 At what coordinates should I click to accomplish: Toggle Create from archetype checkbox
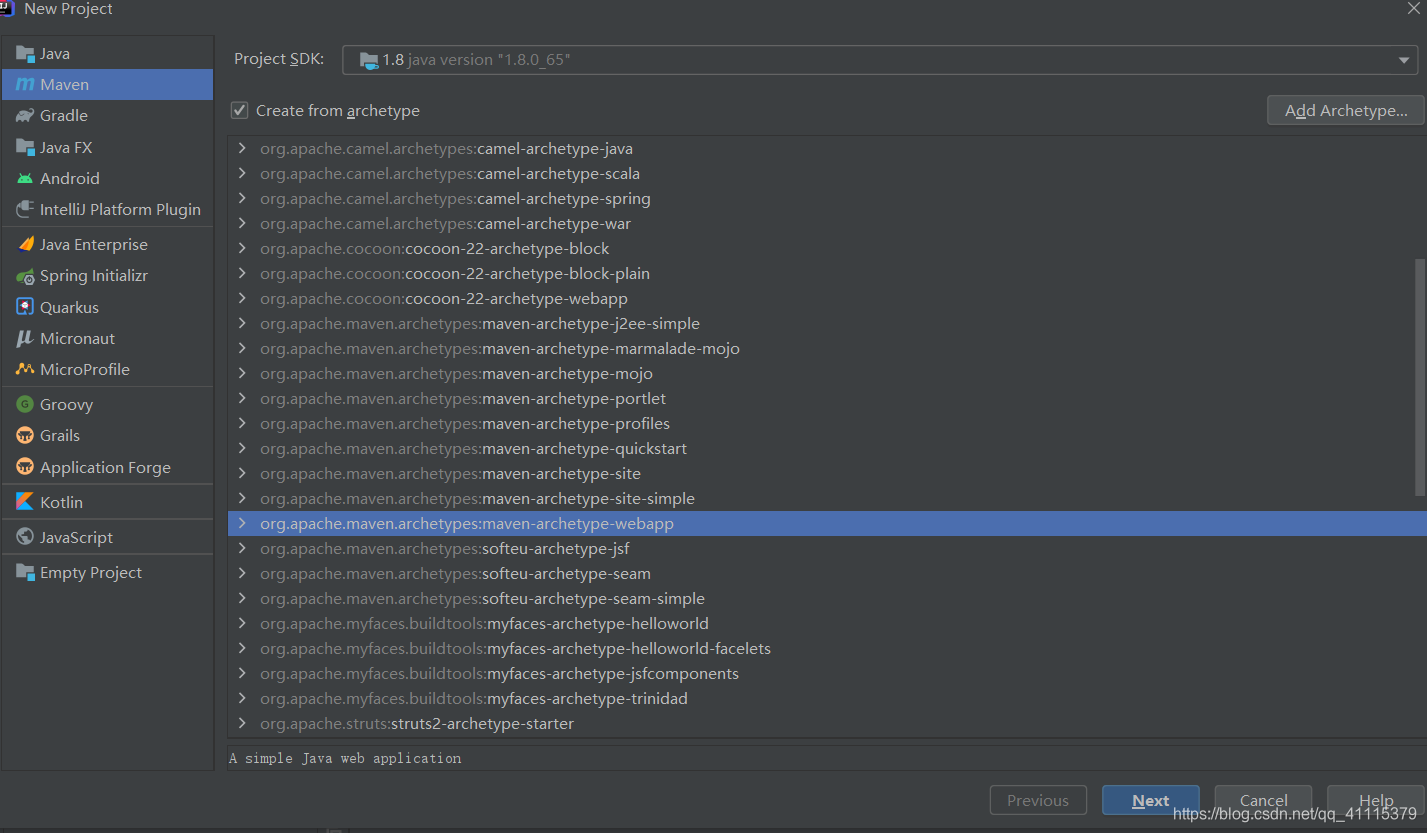pyautogui.click(x=239, y=110)
